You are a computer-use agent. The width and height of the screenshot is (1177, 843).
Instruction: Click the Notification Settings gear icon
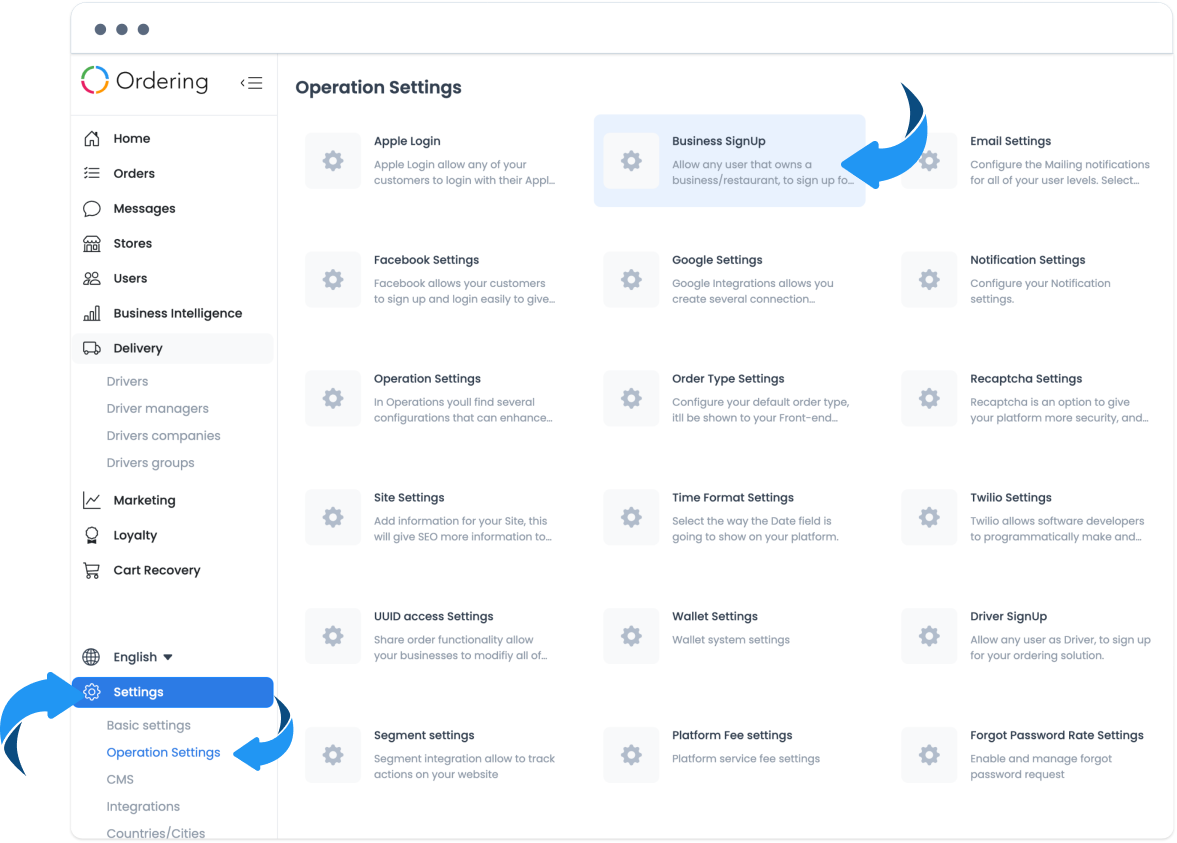(x=929, y=279)
